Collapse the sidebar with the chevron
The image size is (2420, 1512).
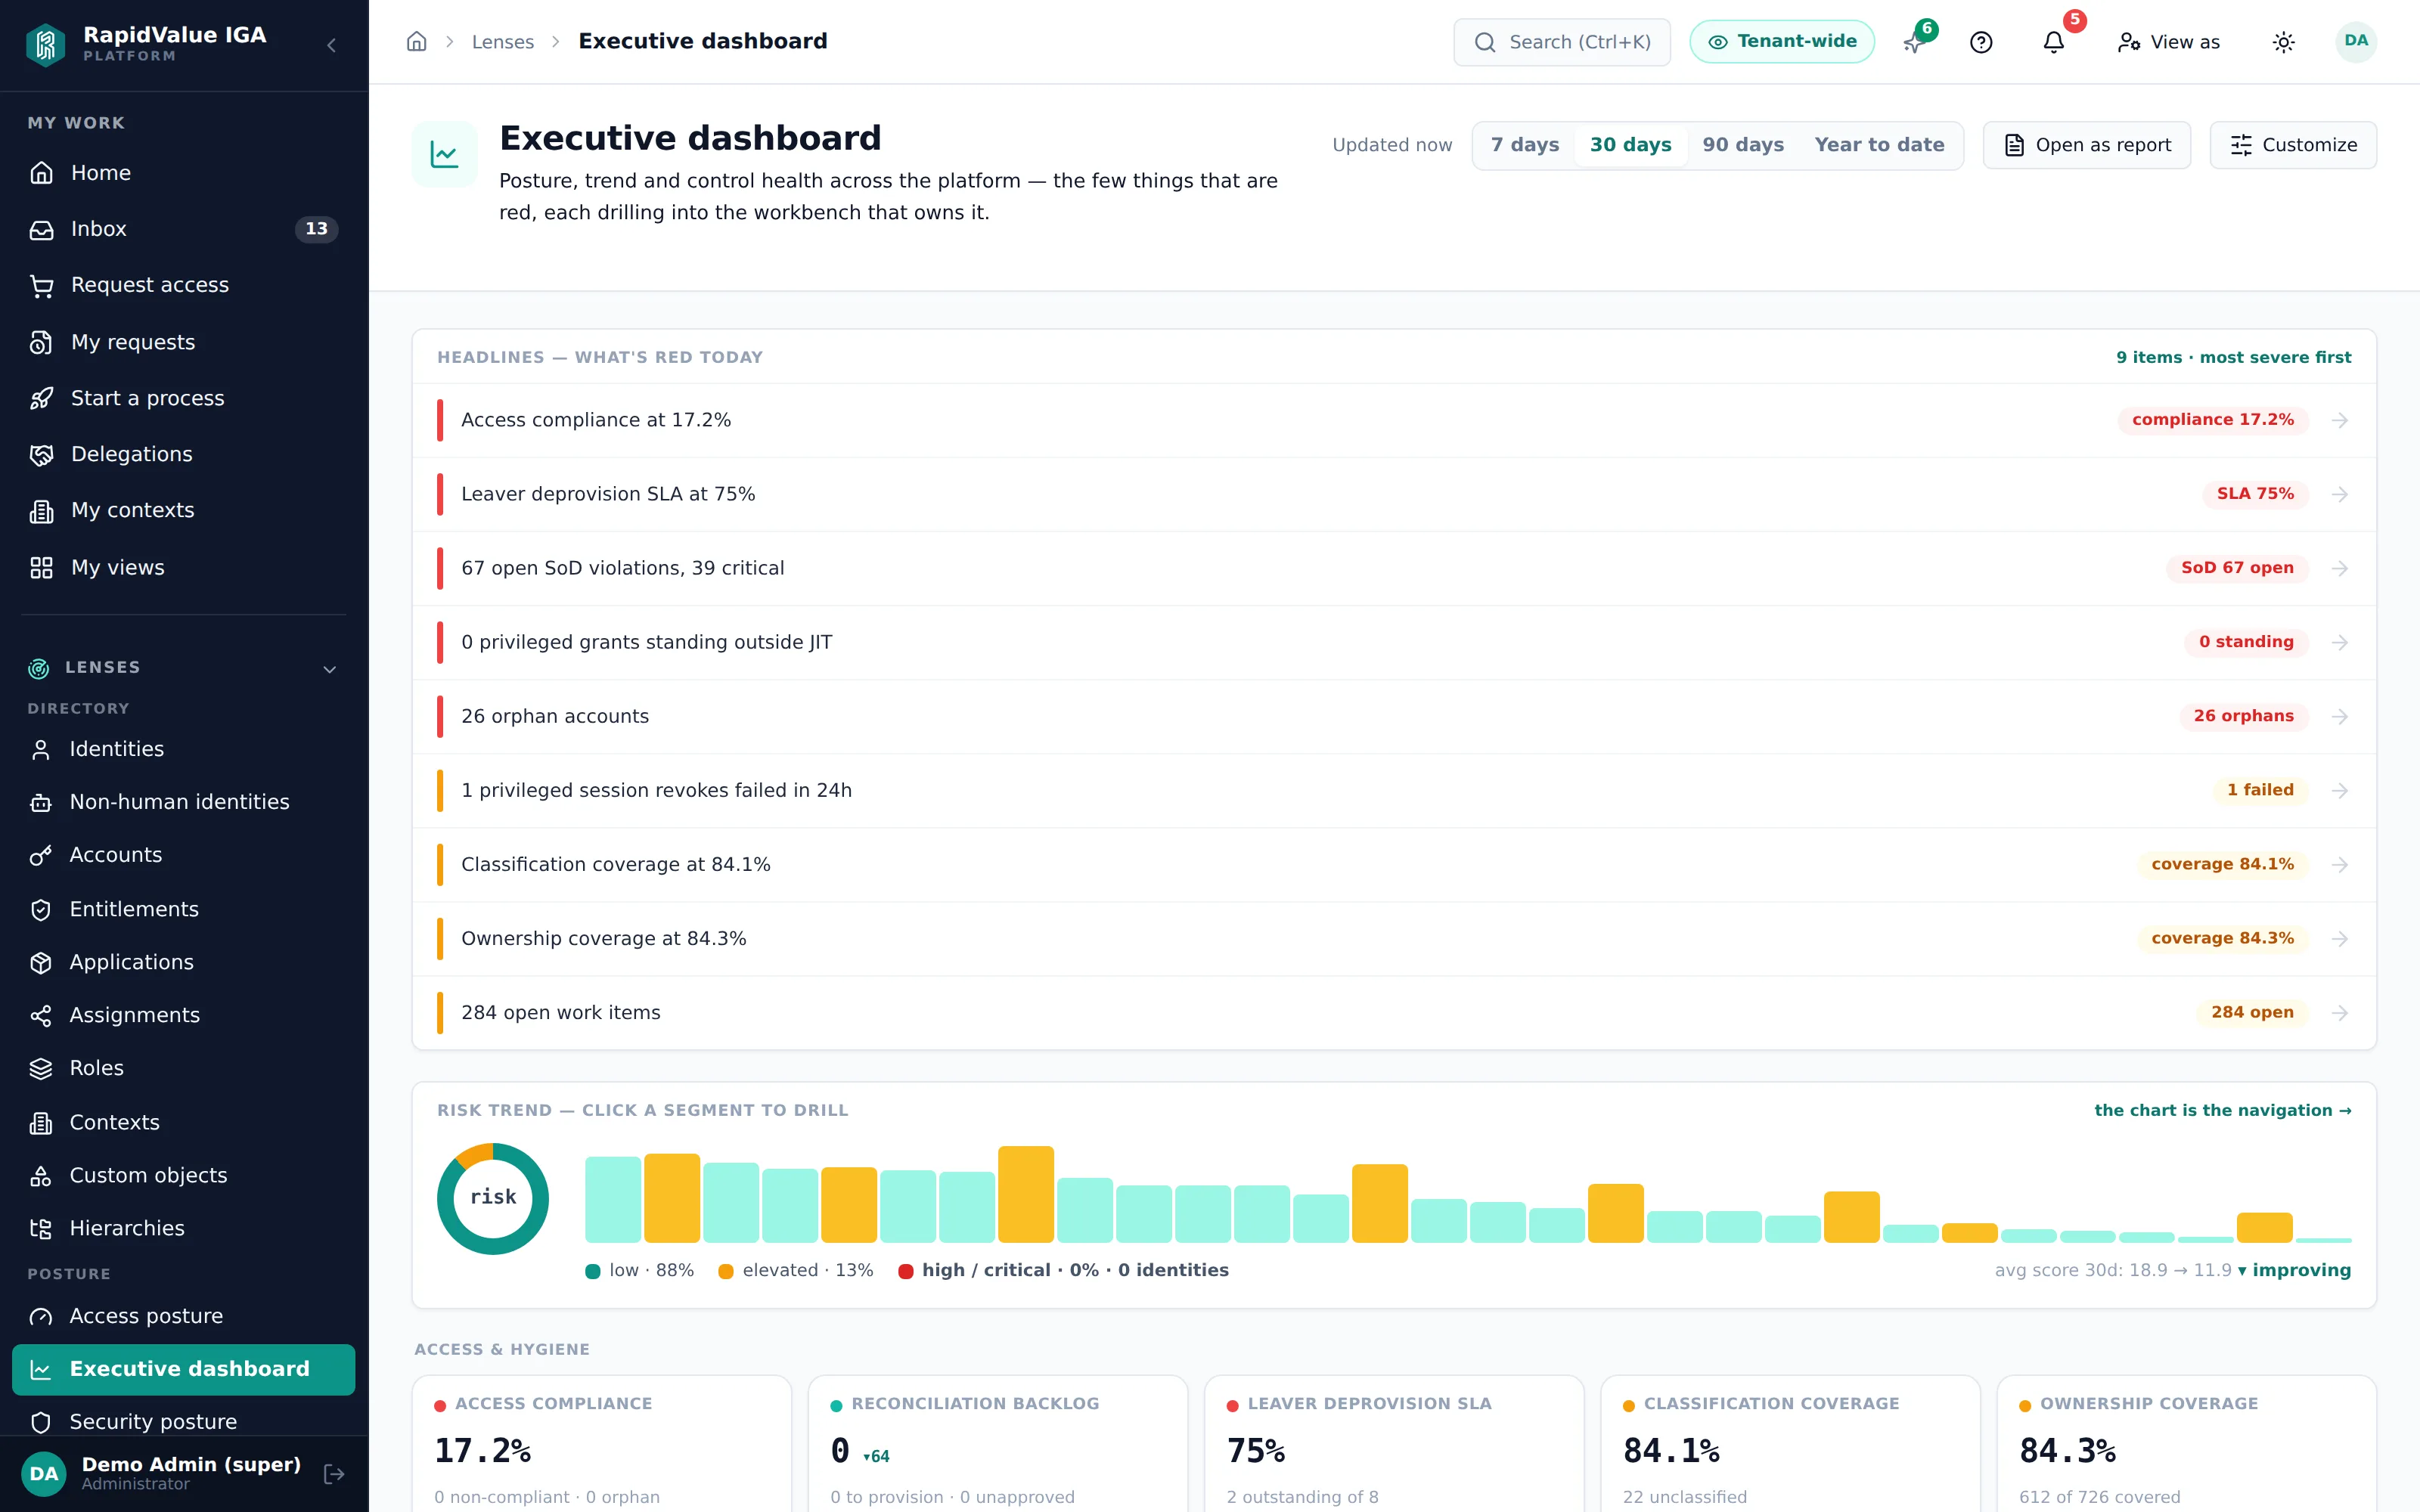331,45
